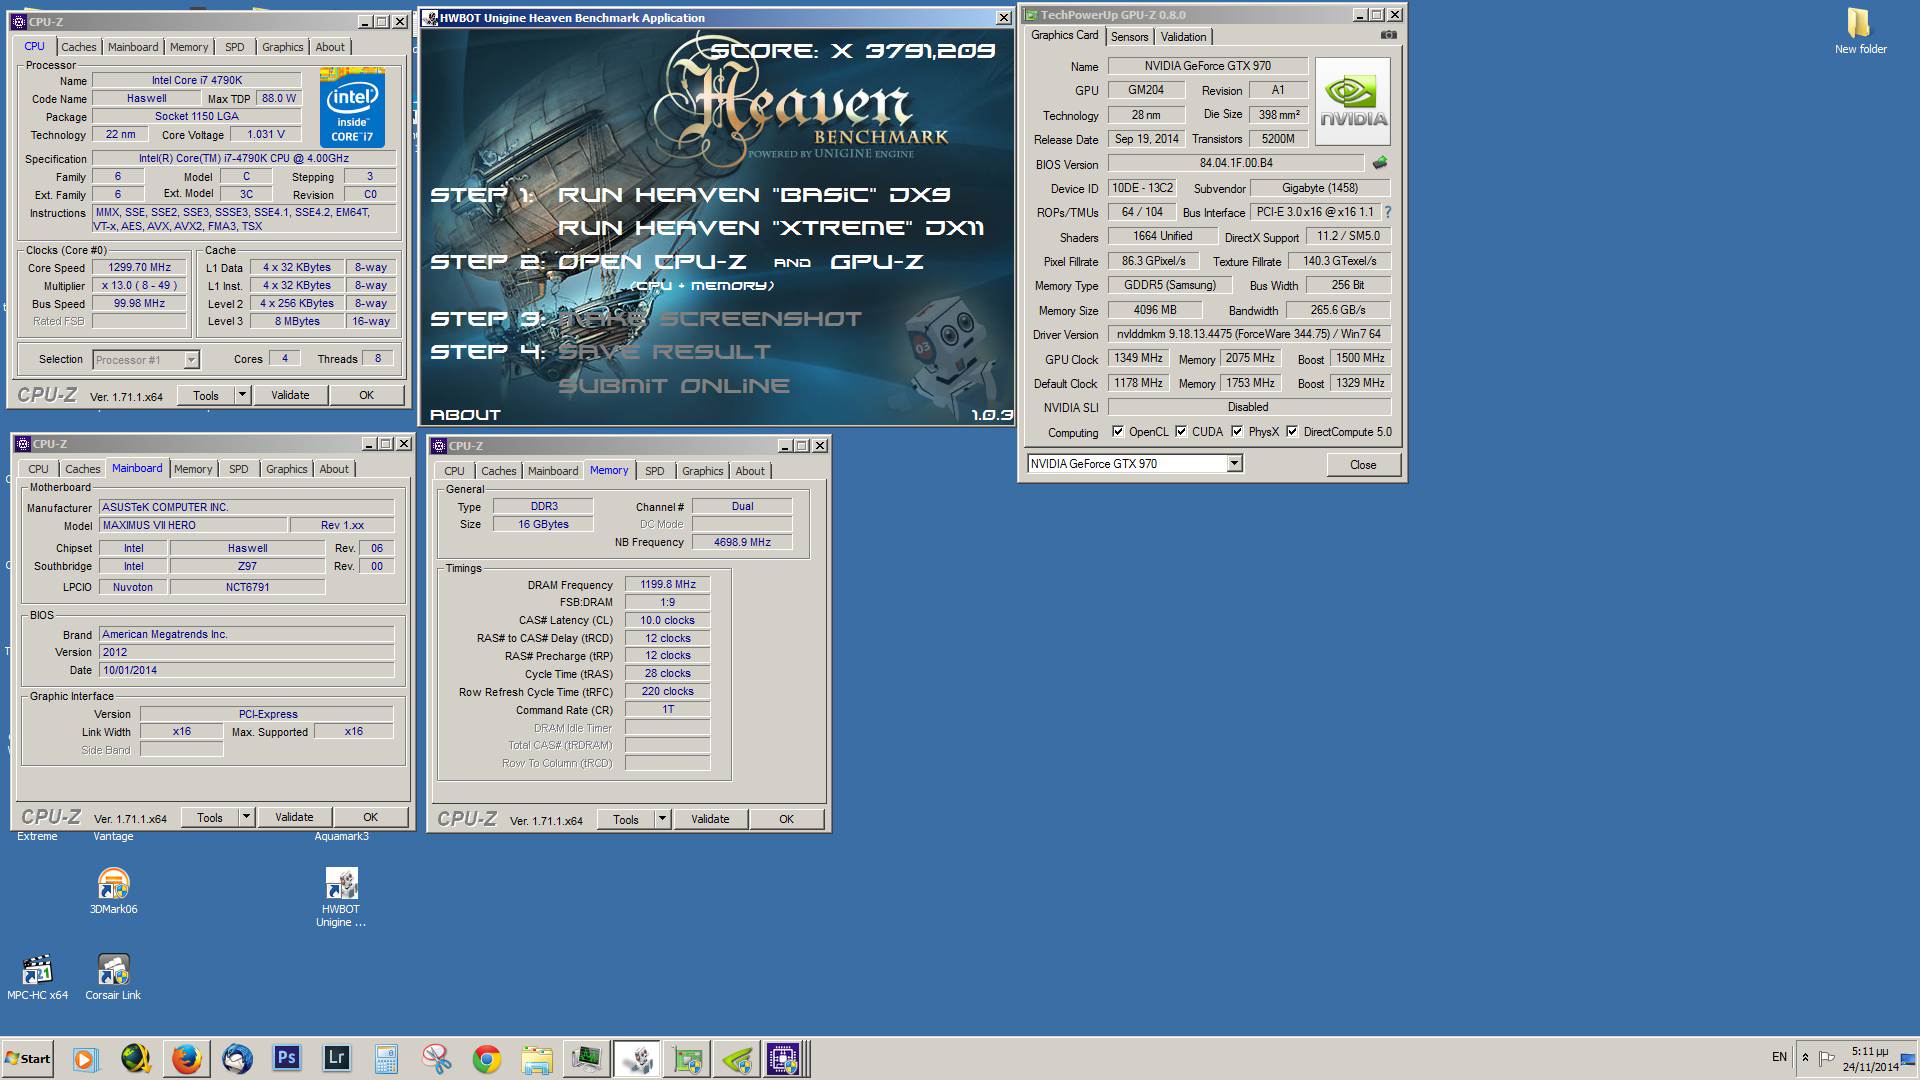Open Windows Media Player from the taskbar

click(85, 1058)
